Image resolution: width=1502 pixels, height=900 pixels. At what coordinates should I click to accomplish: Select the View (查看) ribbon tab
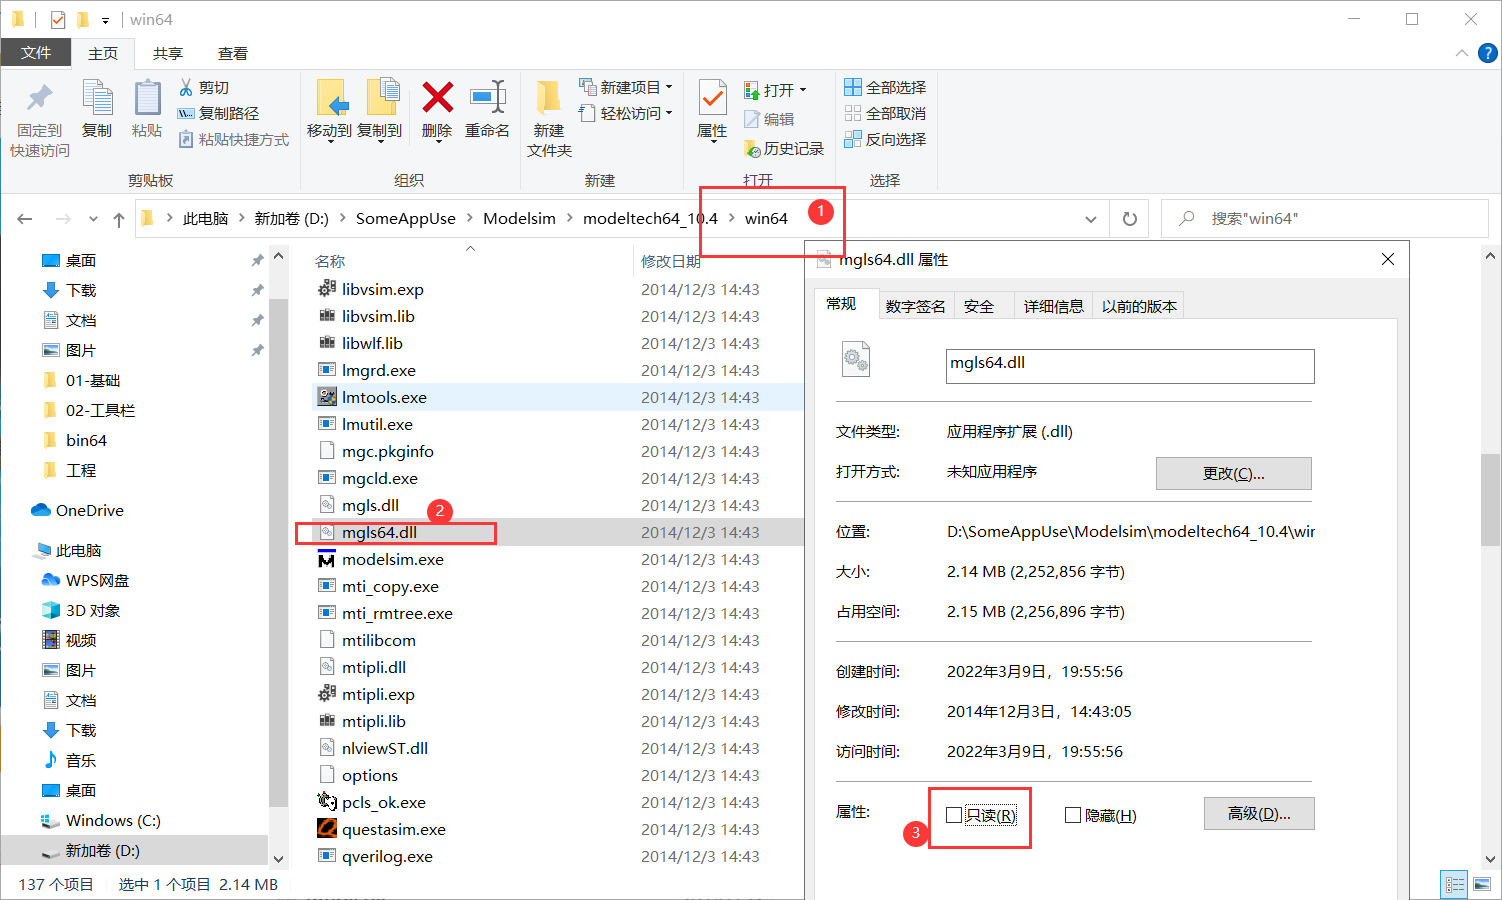233,53
